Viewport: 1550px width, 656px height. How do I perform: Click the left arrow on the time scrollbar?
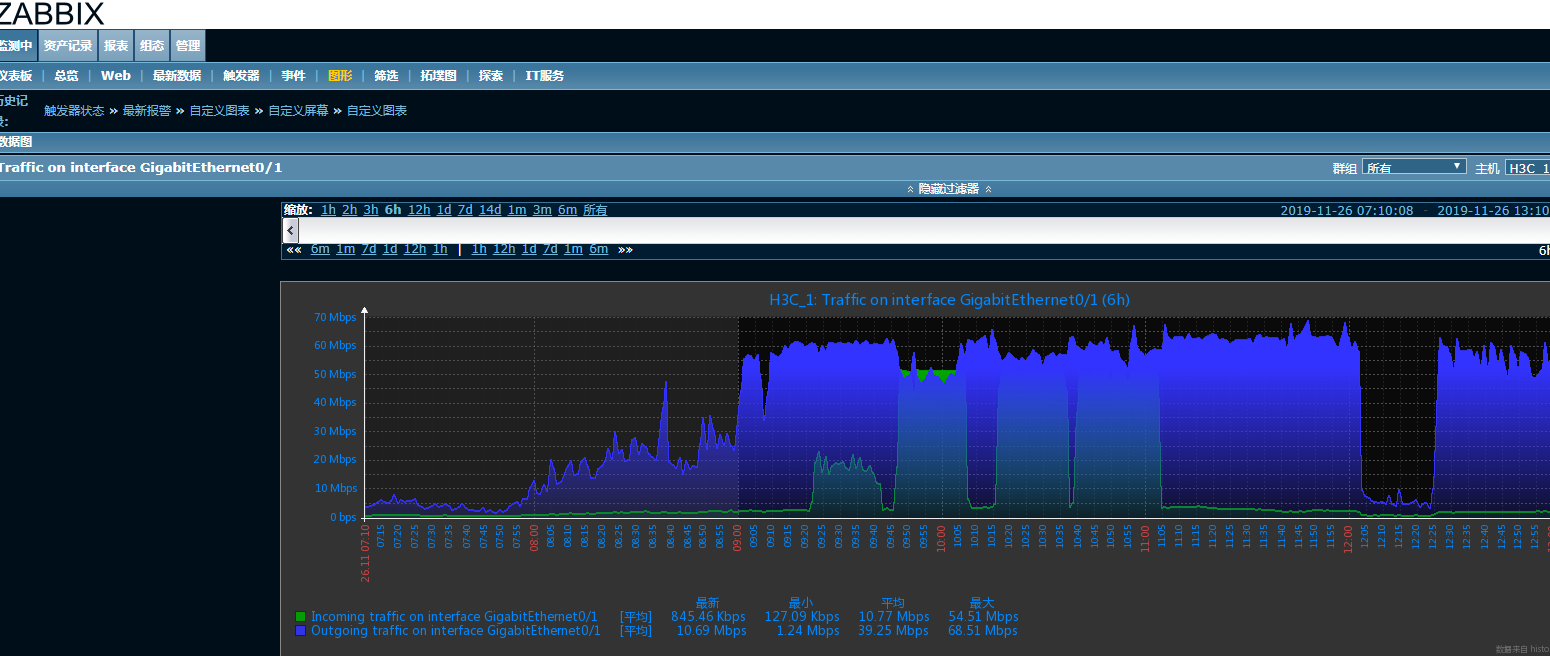click(x=291, y=230)
